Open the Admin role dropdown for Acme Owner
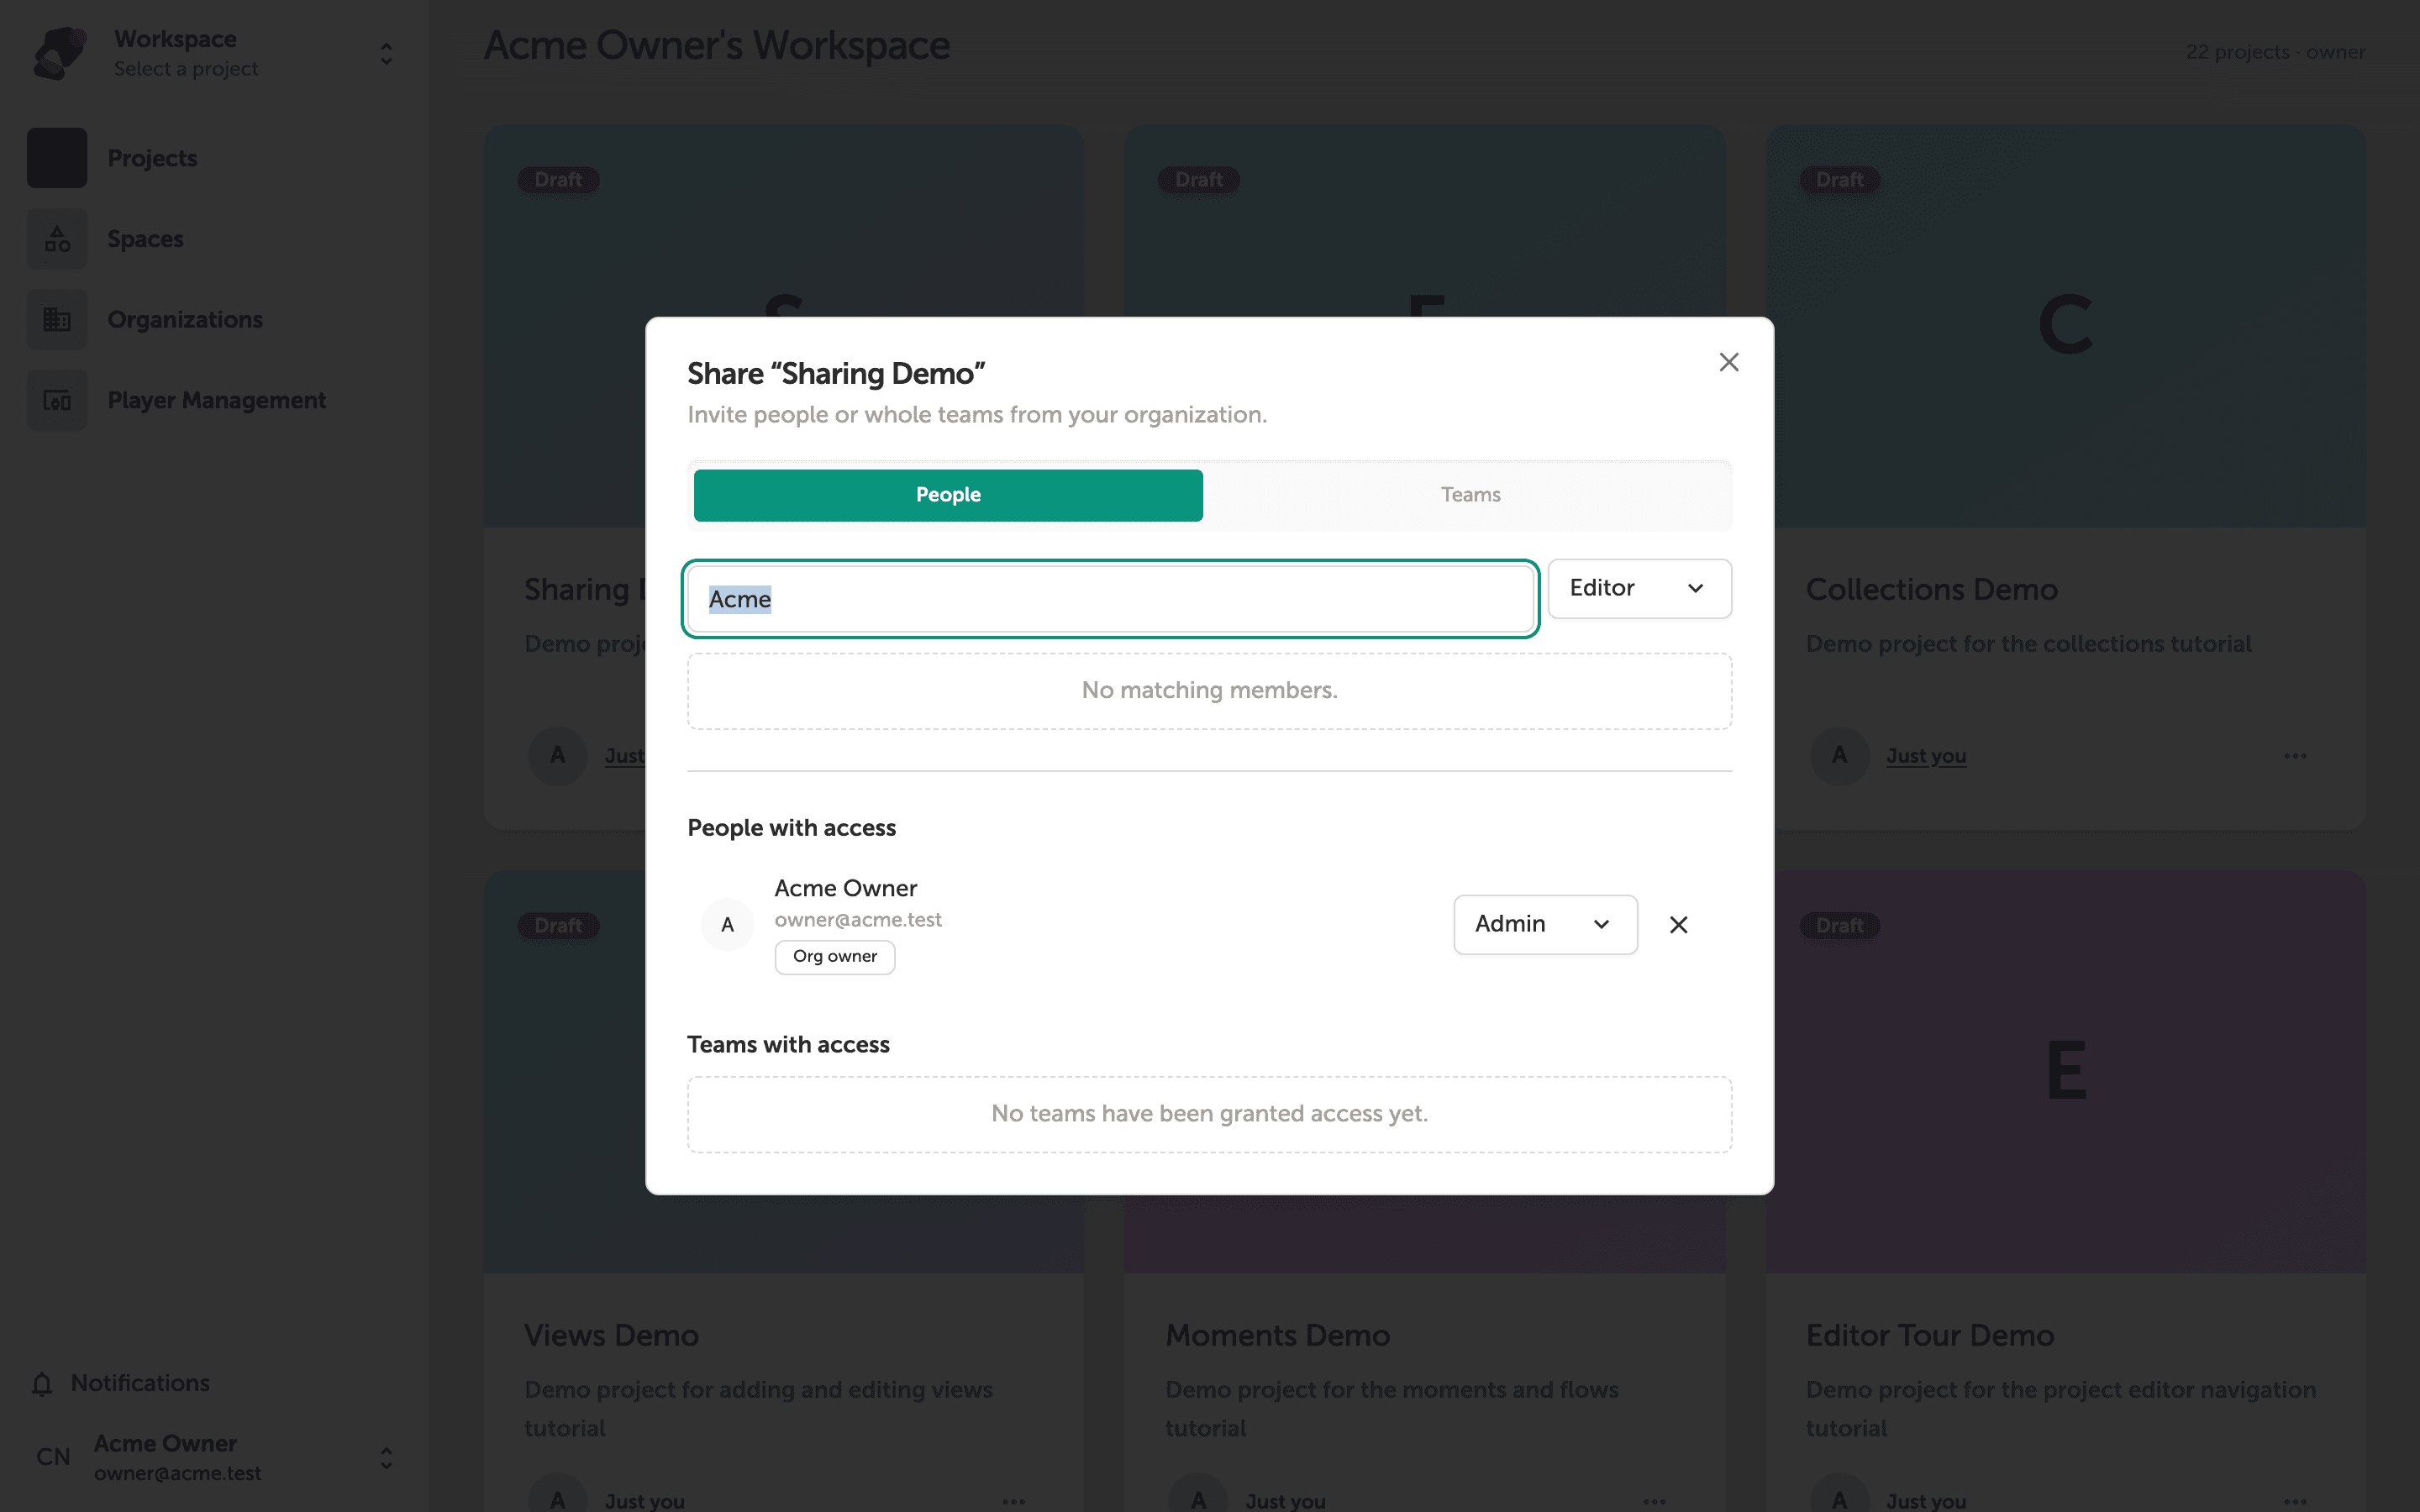This screenshot has height=1512, width=2420. click(1545, 924)
